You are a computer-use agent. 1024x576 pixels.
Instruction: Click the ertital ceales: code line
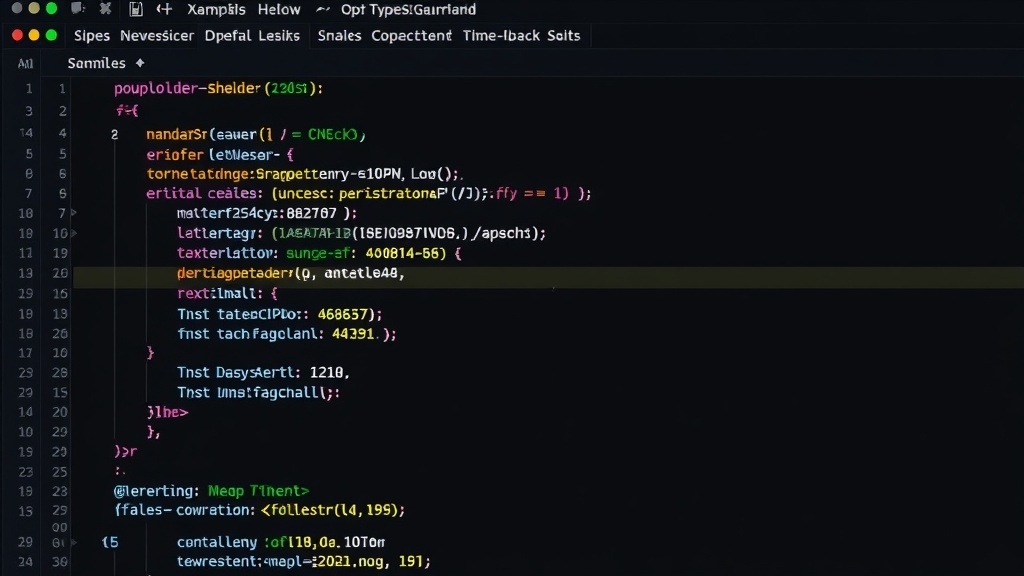[368, 193]
